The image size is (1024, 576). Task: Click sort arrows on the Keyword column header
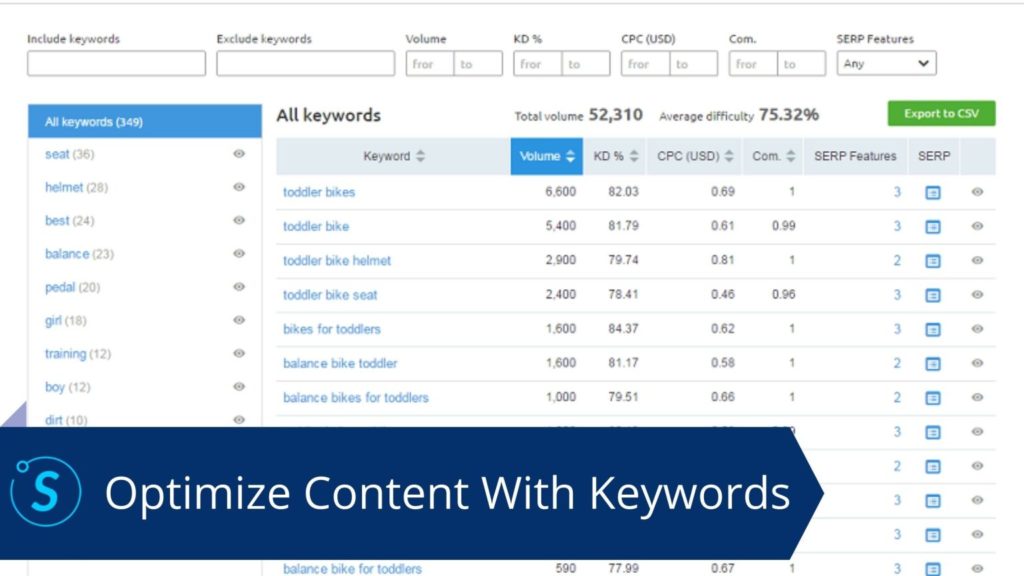coord(420,156)
